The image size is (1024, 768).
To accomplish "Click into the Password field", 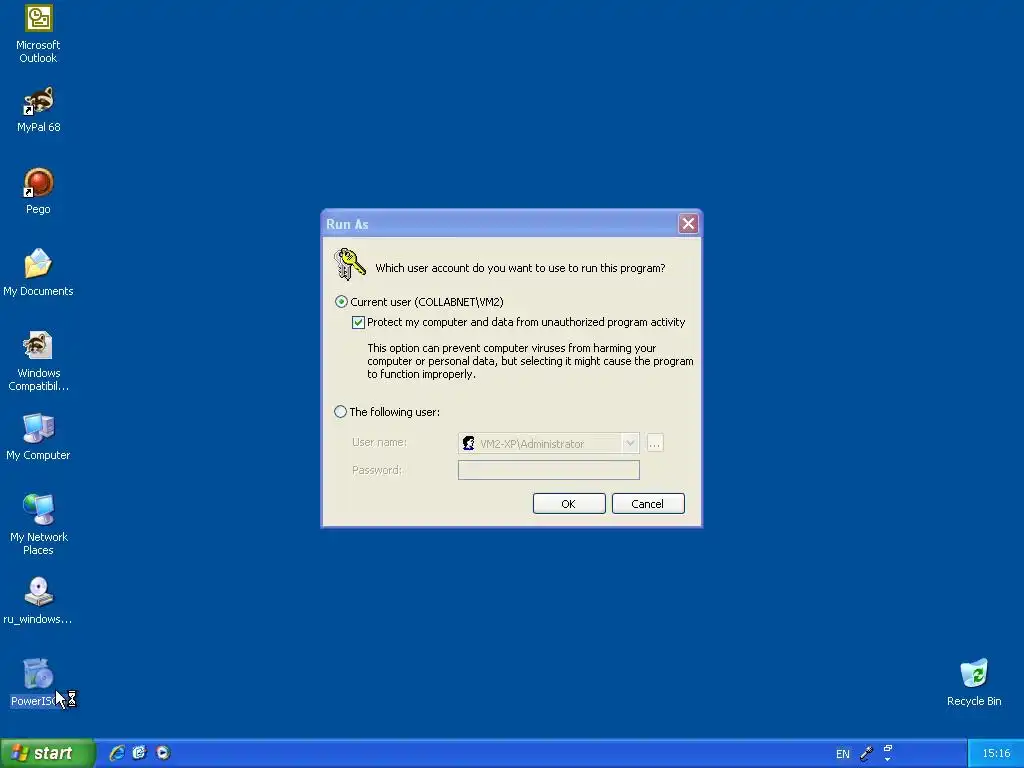I will (549, 470).
